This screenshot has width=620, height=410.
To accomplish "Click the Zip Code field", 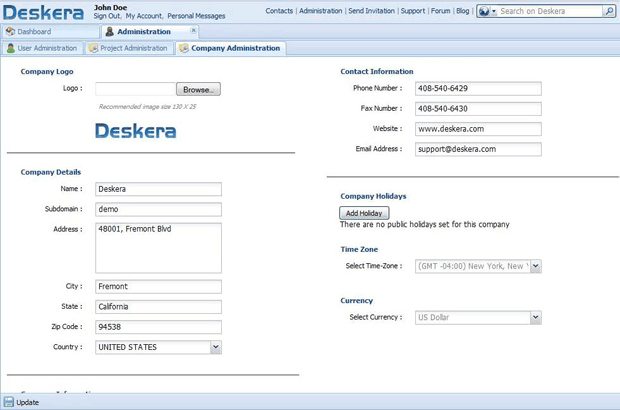I will point(158,327).
